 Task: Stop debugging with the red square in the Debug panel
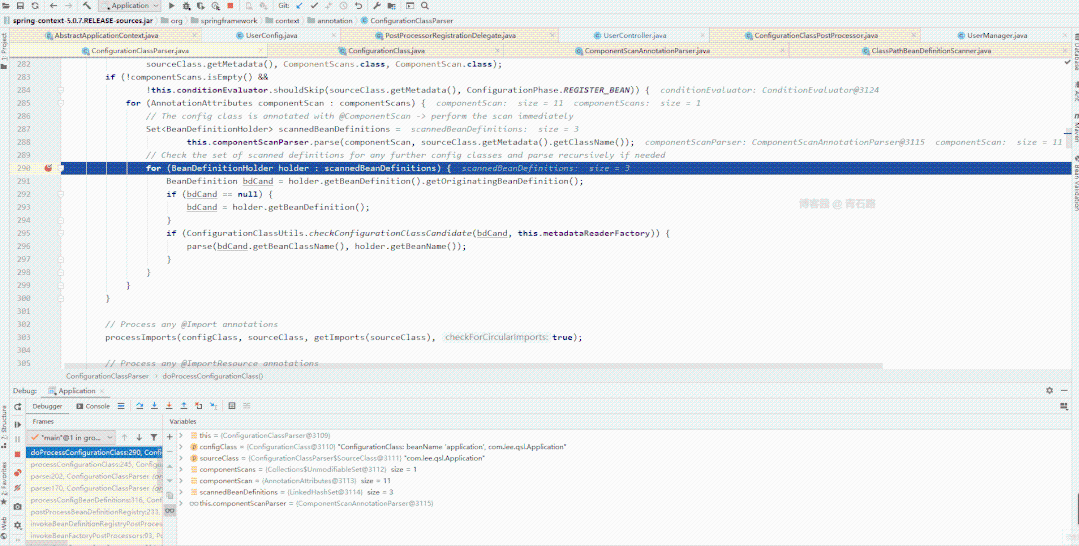coord(17,454)
